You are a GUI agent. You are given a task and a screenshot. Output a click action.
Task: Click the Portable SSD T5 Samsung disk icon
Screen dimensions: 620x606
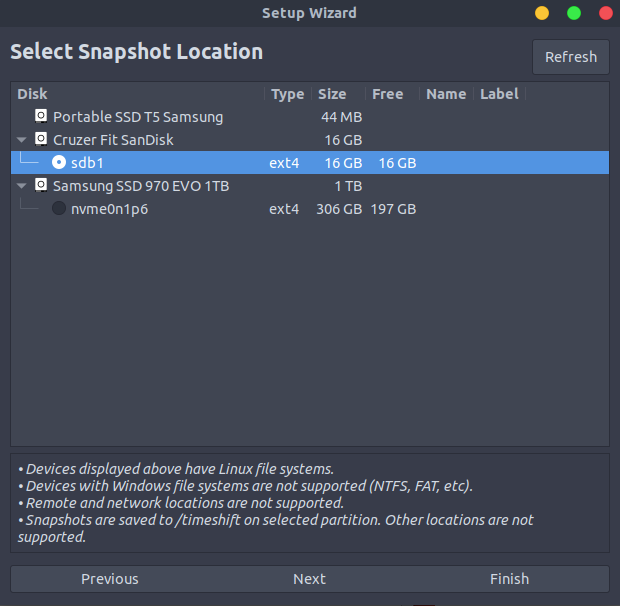click(41, 117)
